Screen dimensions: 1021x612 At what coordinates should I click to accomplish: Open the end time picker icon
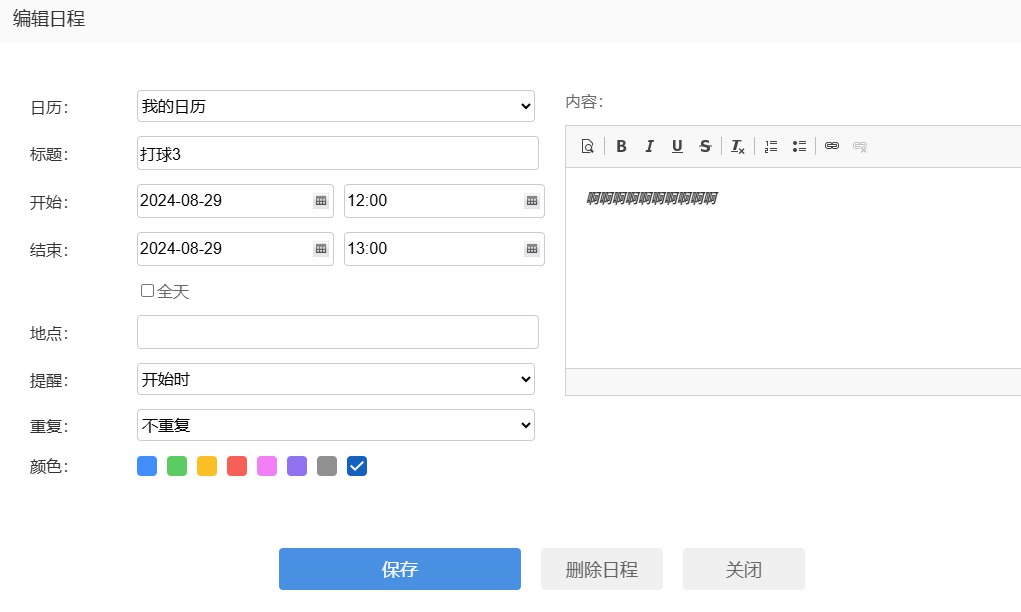pos(532,249)
